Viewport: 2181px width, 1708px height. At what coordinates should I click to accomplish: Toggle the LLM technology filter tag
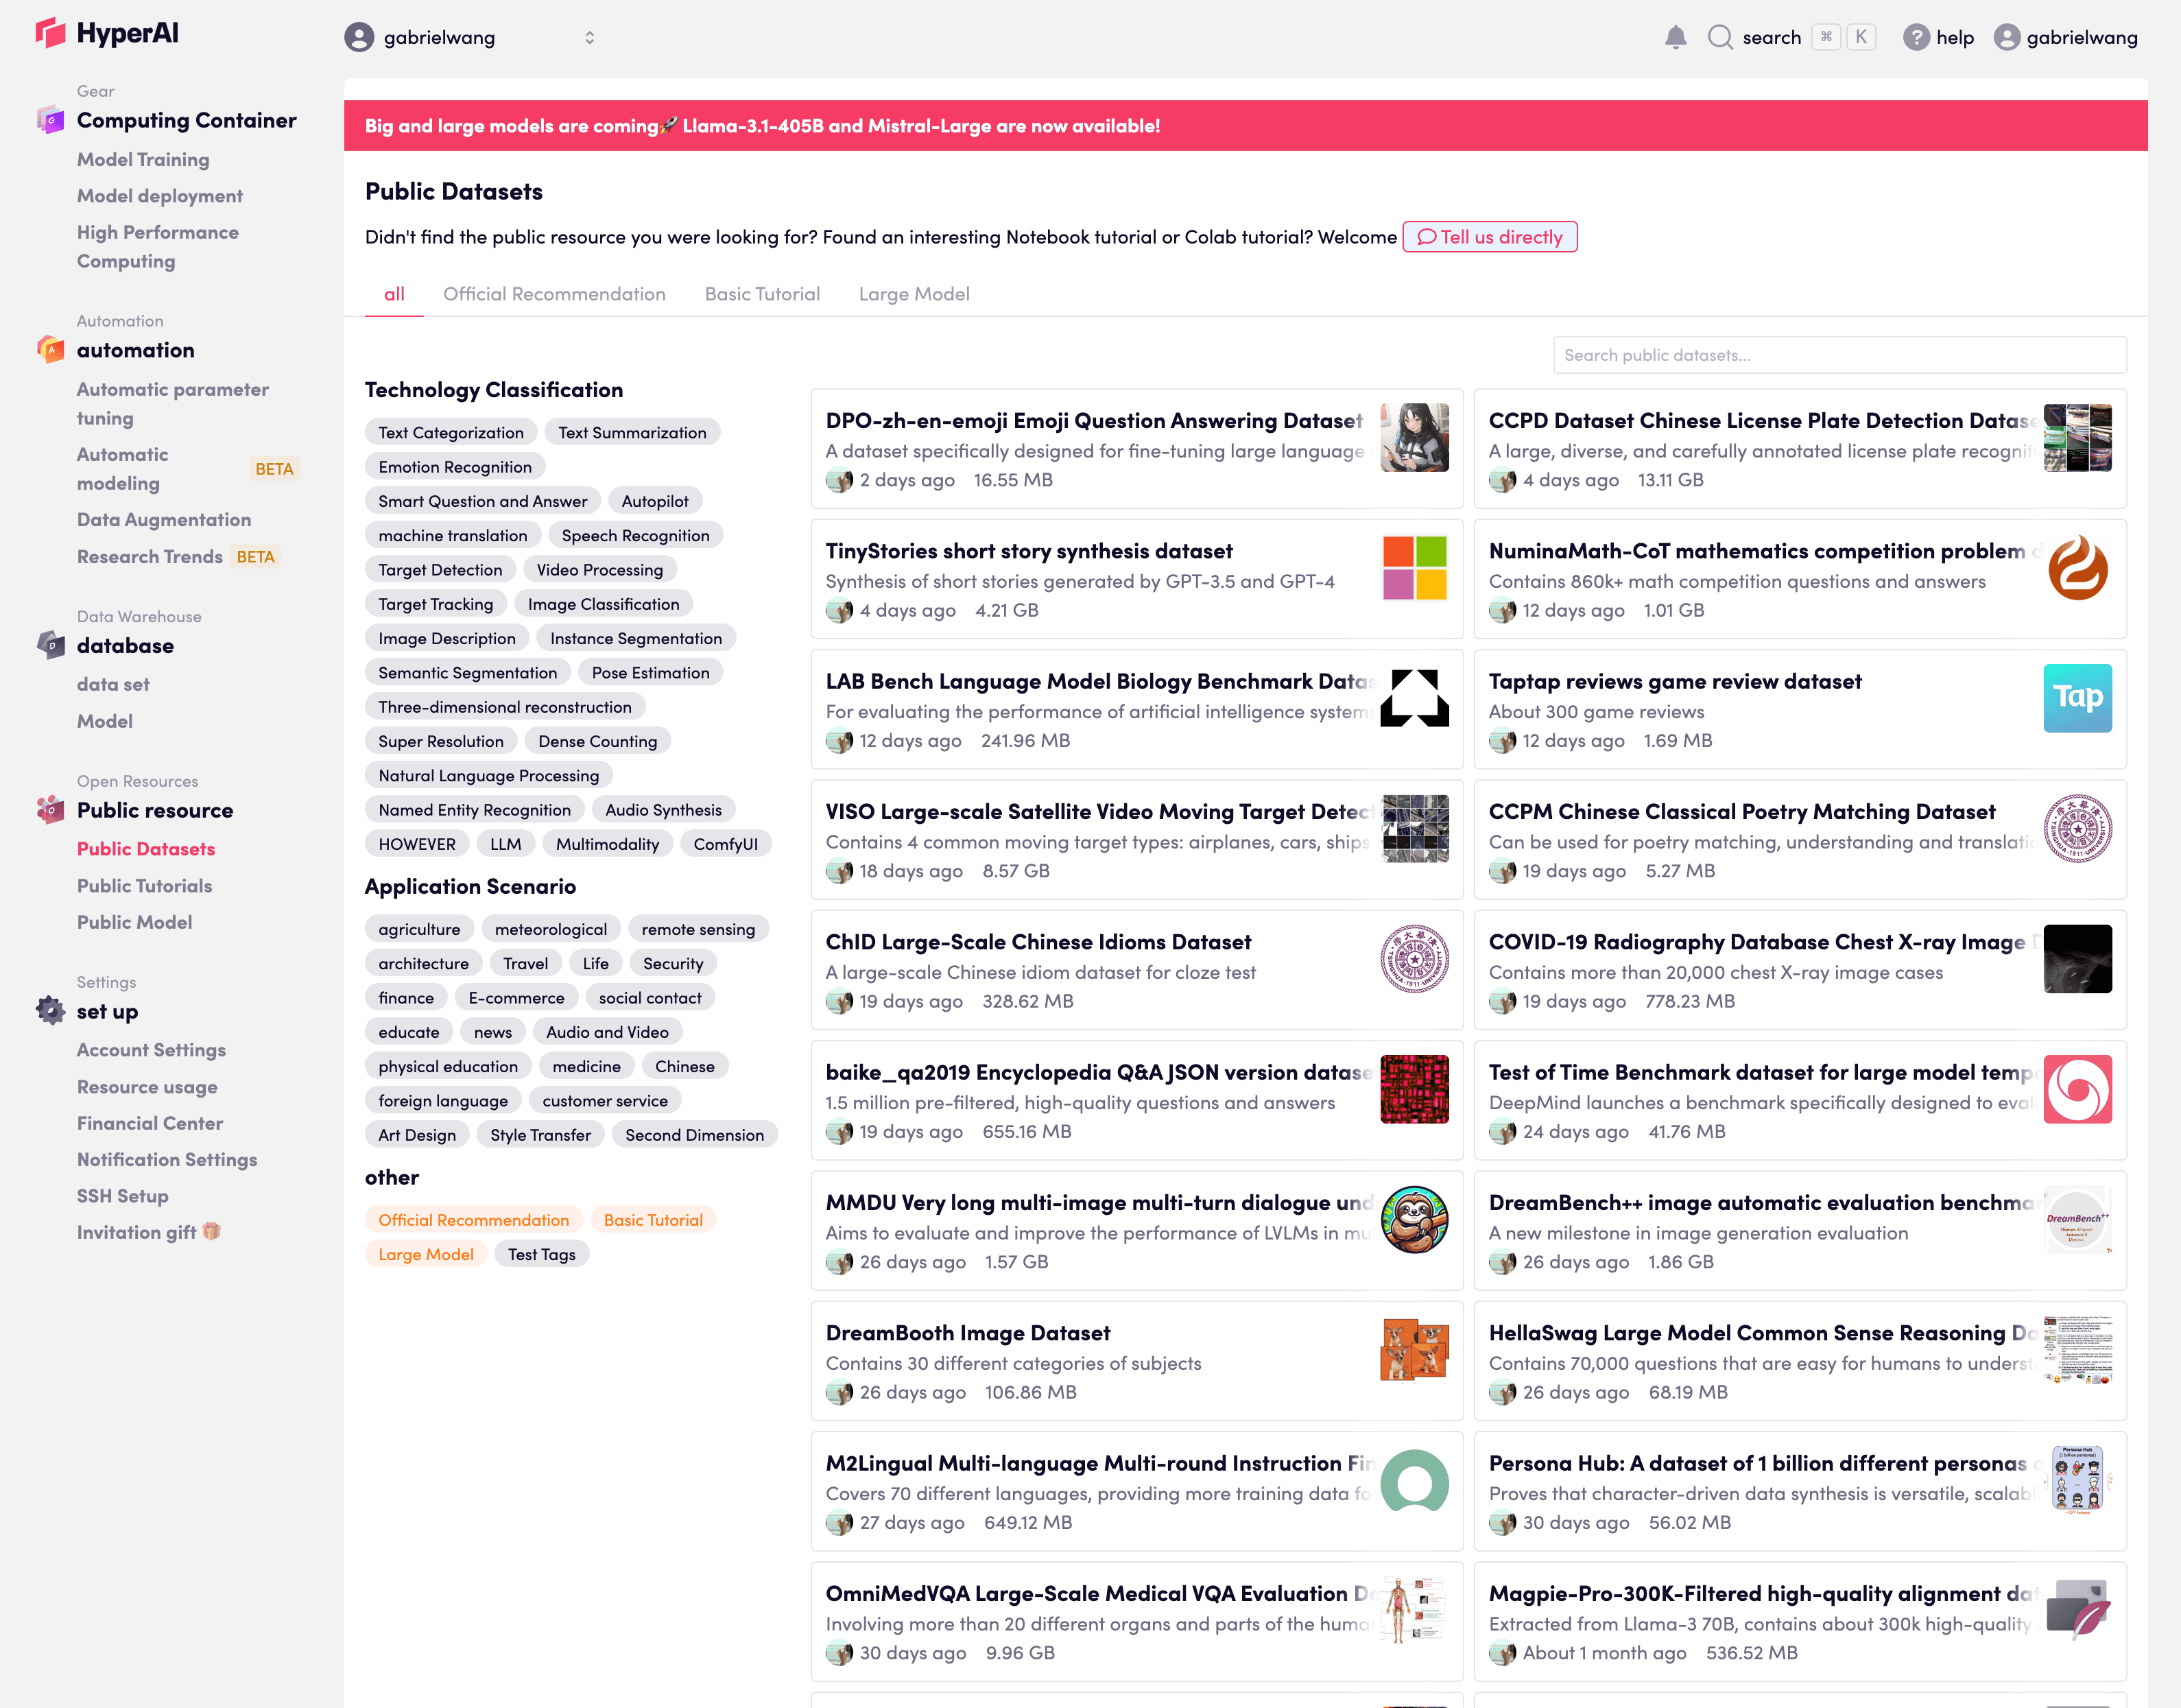[x=505, y=844]
